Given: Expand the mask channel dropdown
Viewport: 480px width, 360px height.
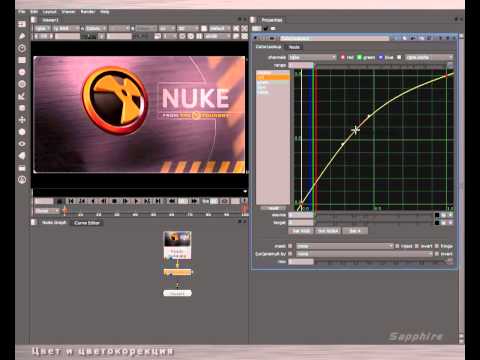Looking at the screenshot, I should (345, 246).
